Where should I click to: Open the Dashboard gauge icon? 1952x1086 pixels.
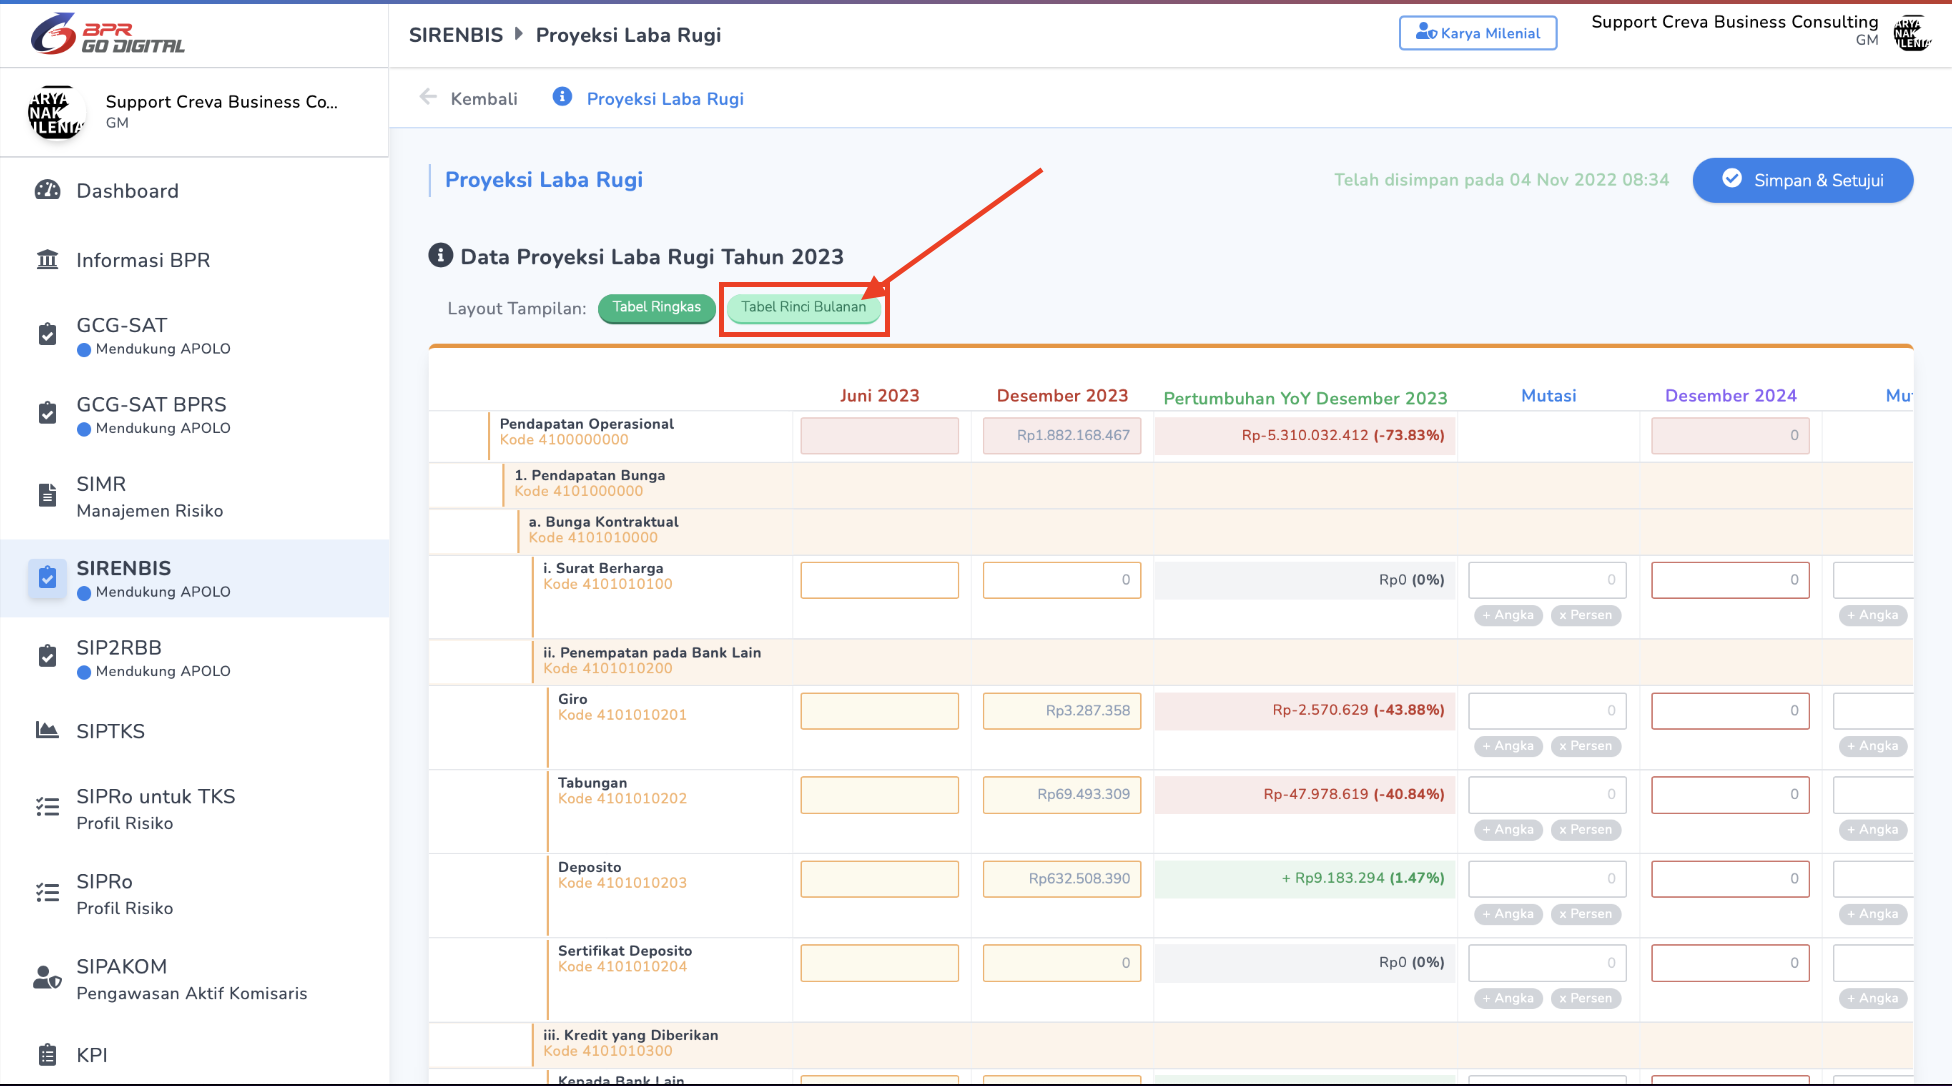tap(47, 190)
